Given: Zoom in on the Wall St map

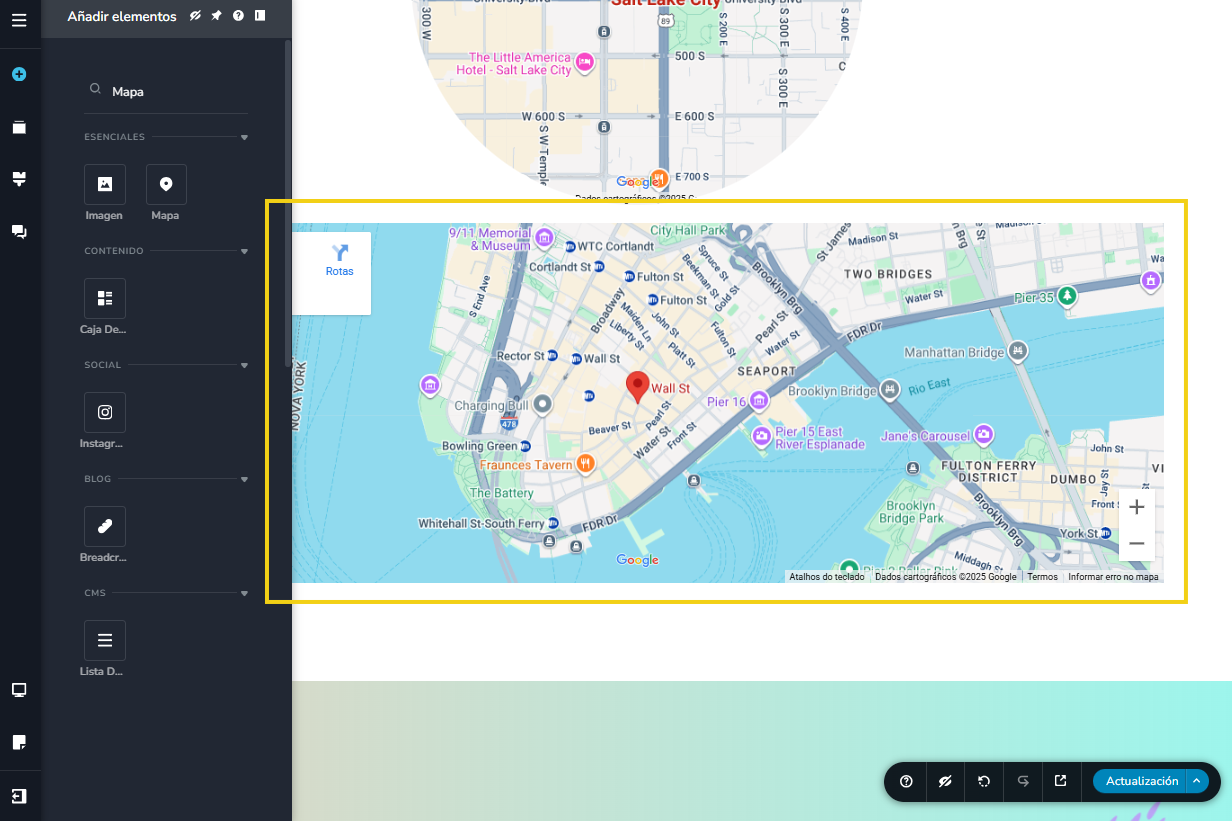Looking at the screenshot, I should coord(1136,507).
